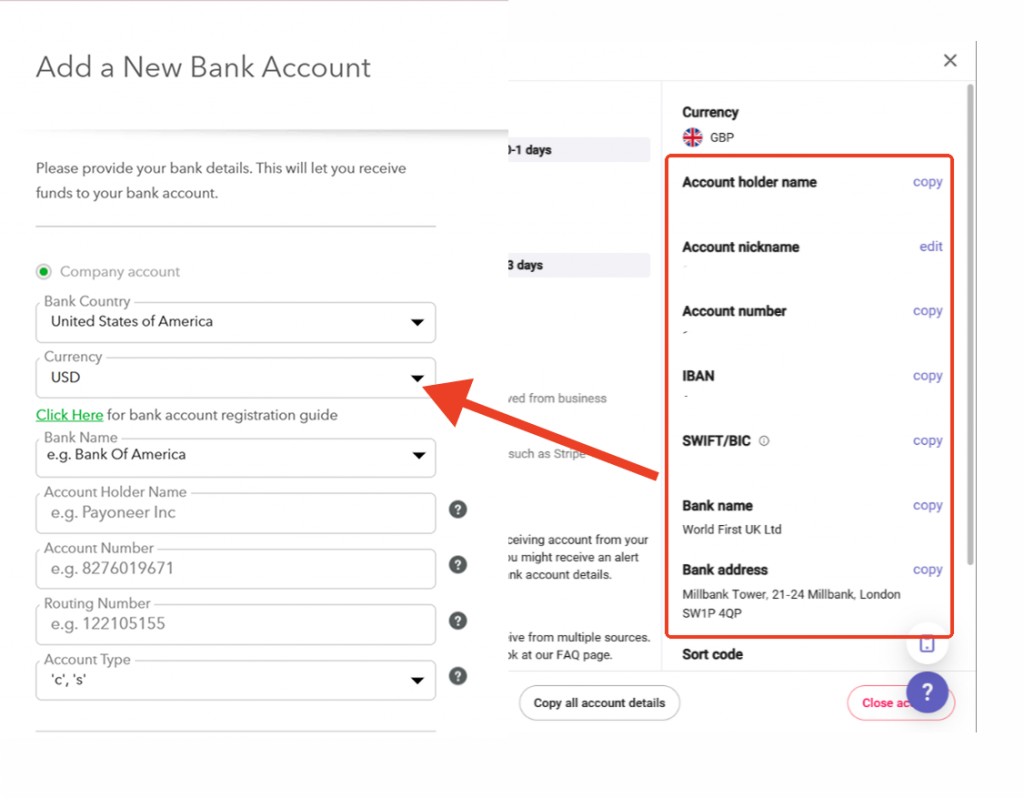Screen dimensions: 1024x798
Task: Click the Account Number help icon
Action: [x=458, y=565]
